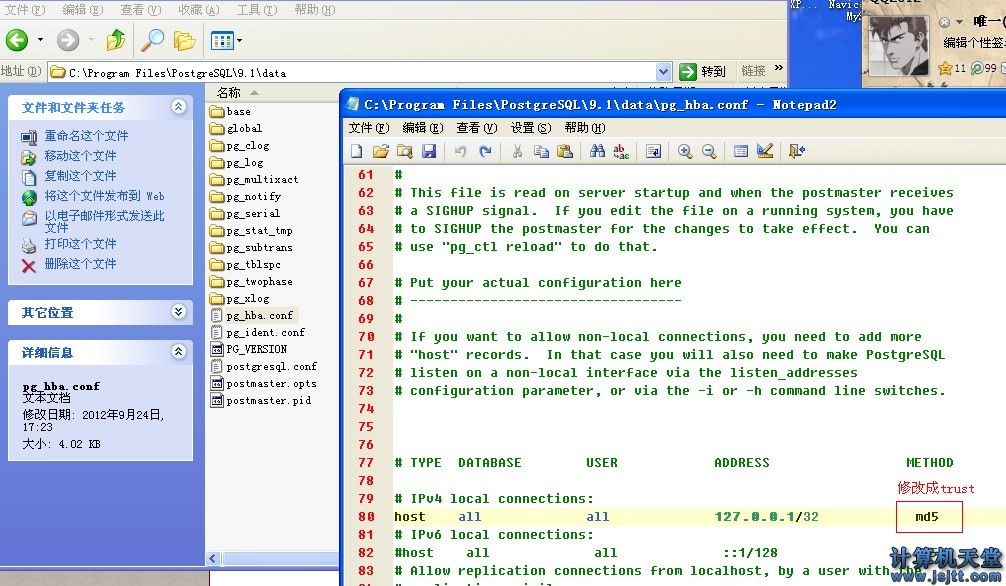Expand the Other Places panel
1006x586 pixels.
(178, 312)
